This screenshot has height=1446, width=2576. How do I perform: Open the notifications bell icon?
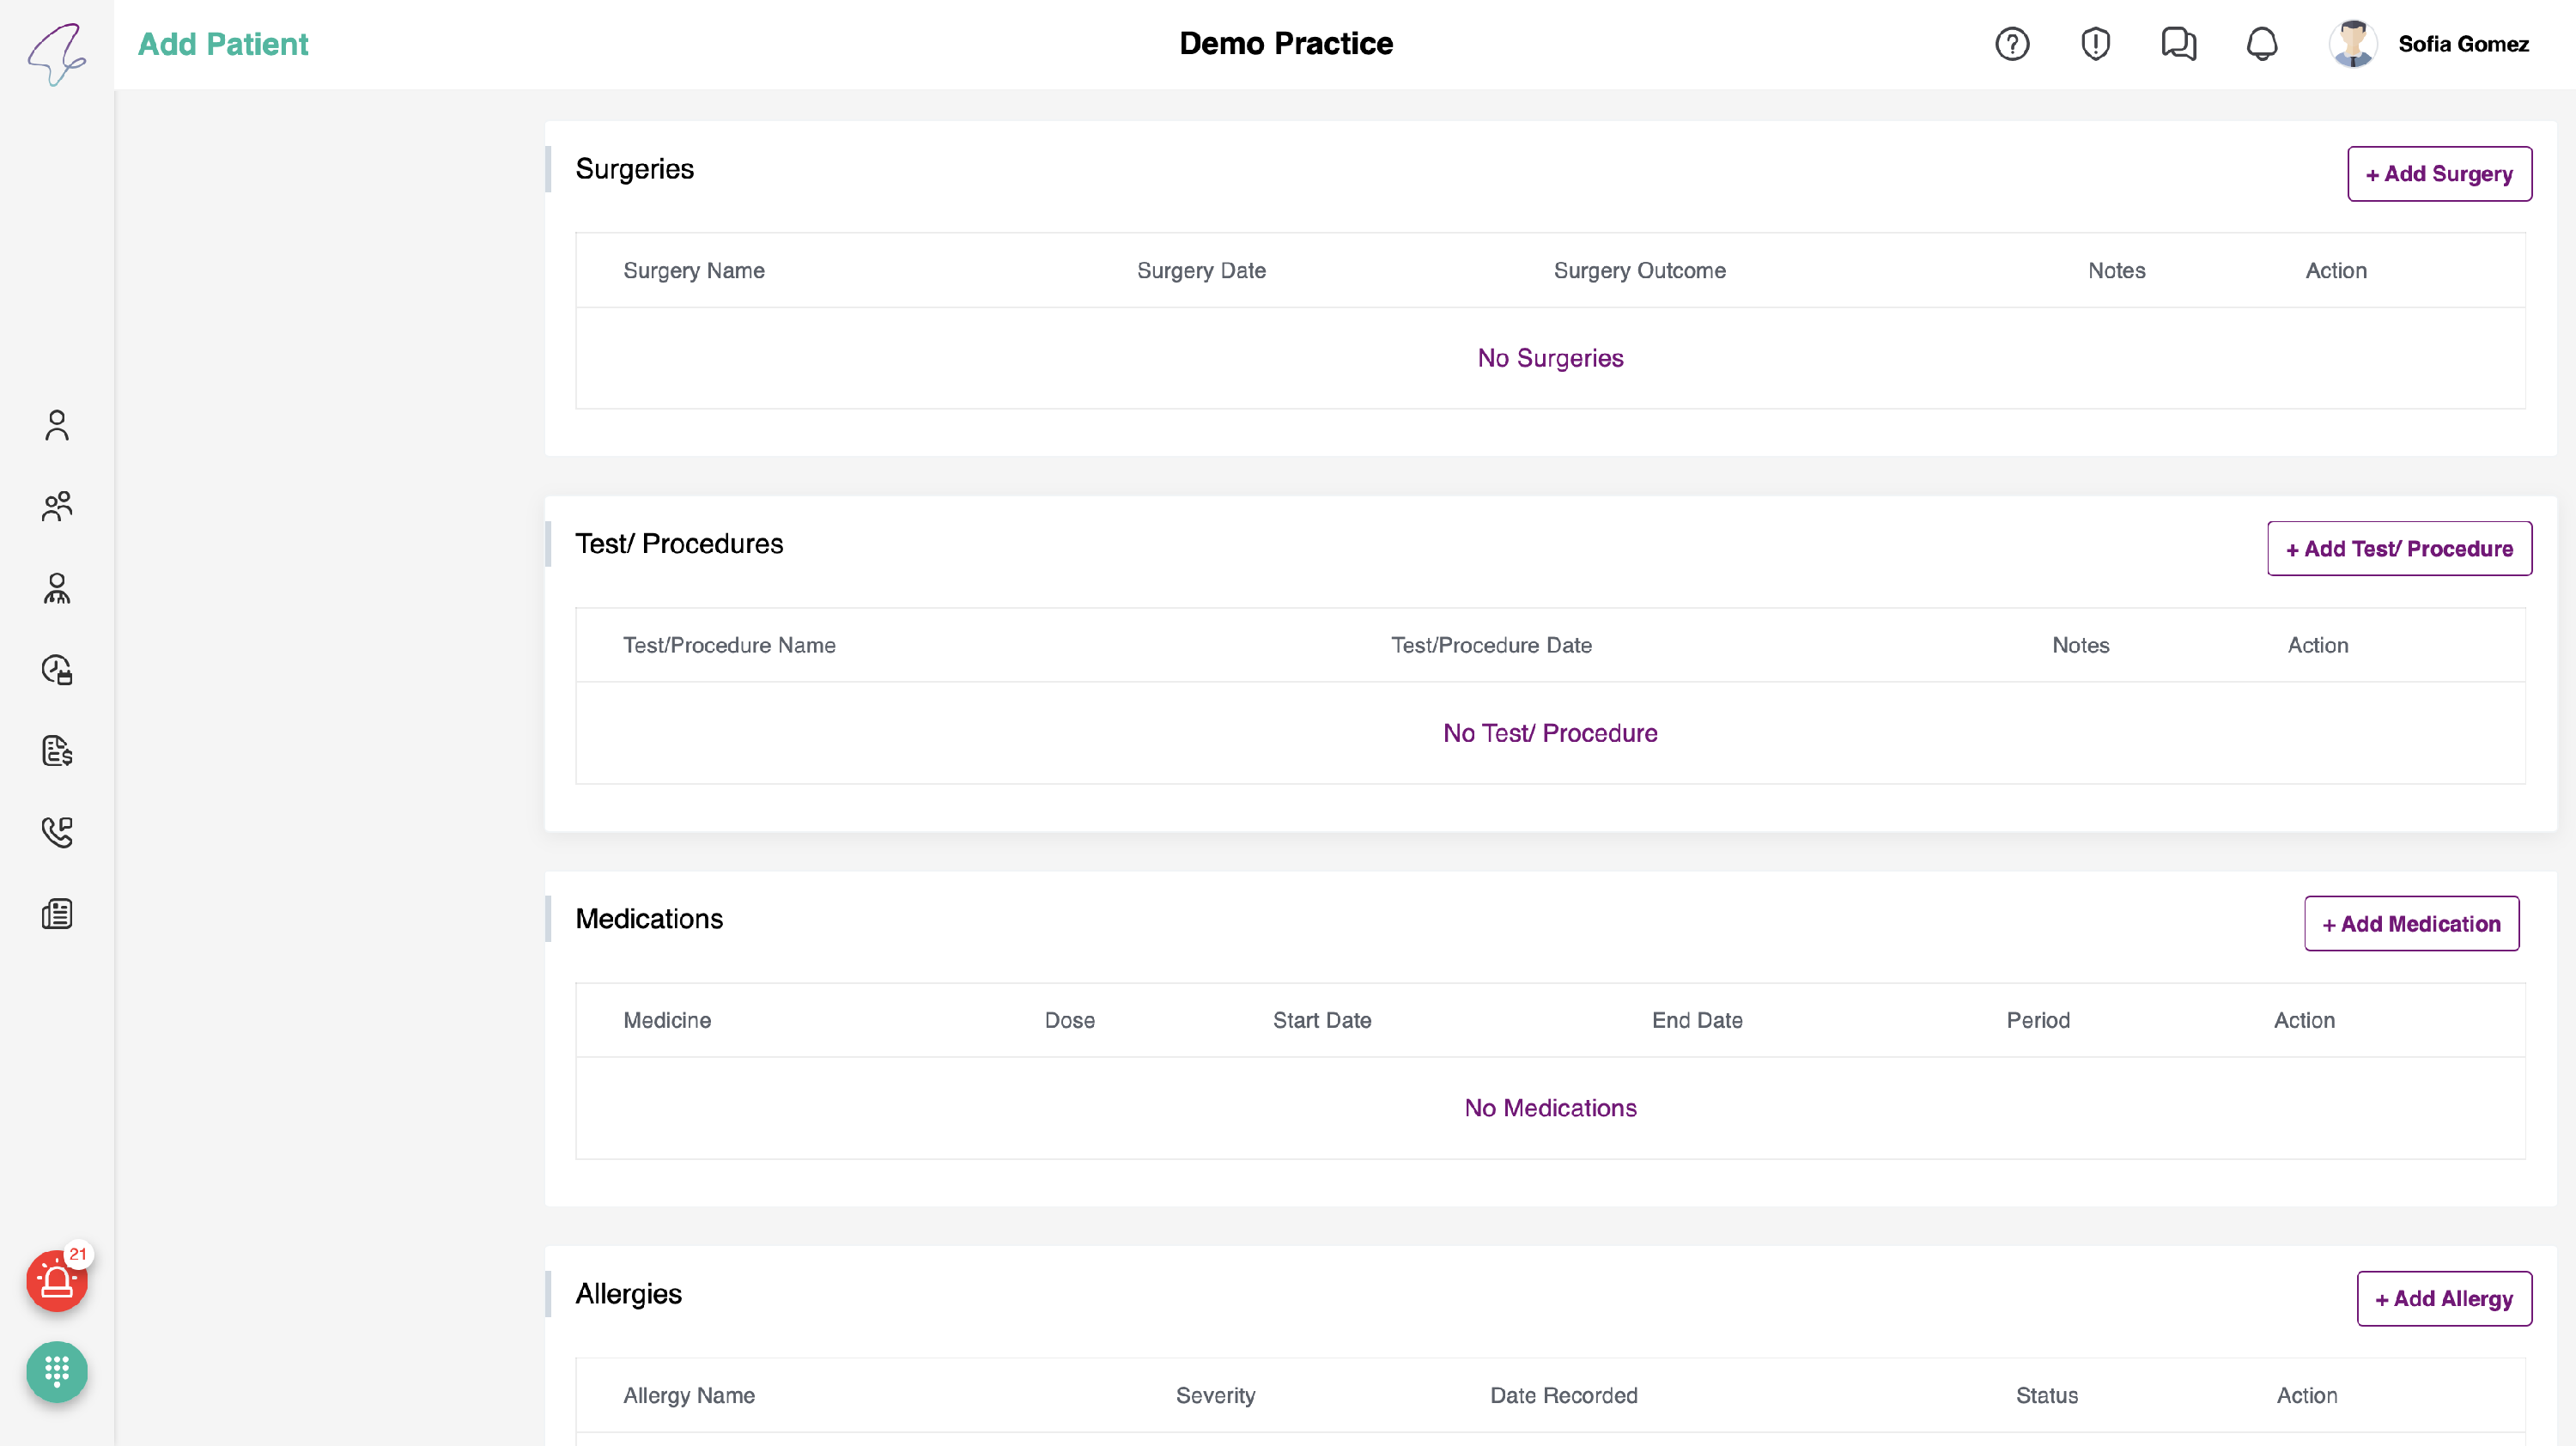[x=2261, y=44]
